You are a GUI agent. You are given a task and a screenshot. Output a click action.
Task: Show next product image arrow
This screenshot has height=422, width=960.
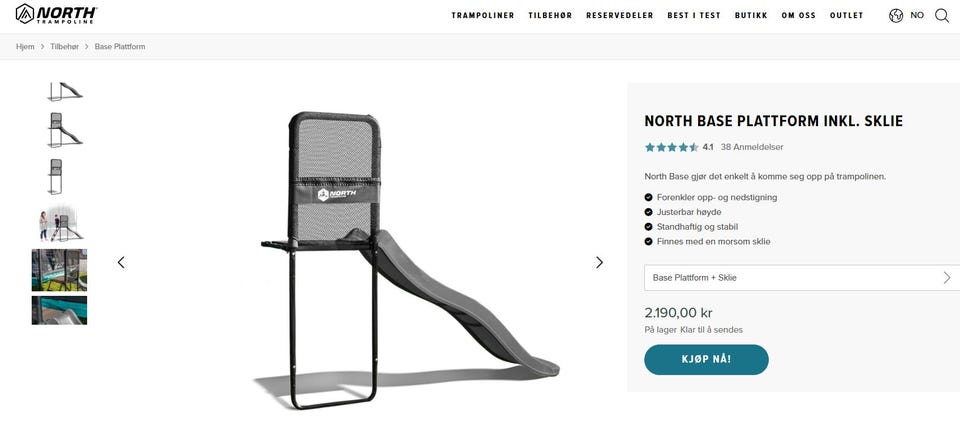point(599,262)
